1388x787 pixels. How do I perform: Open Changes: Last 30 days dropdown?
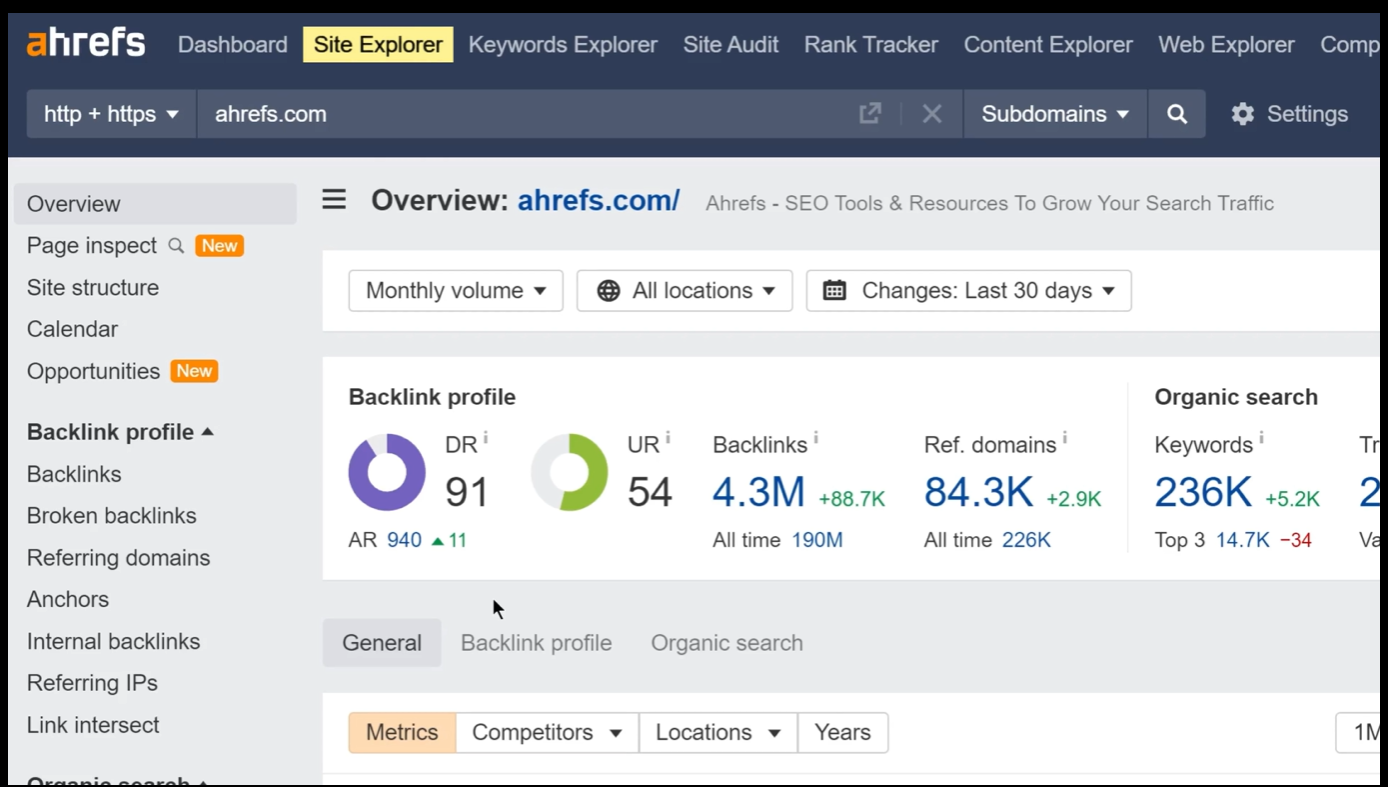(x=969, y=291)
